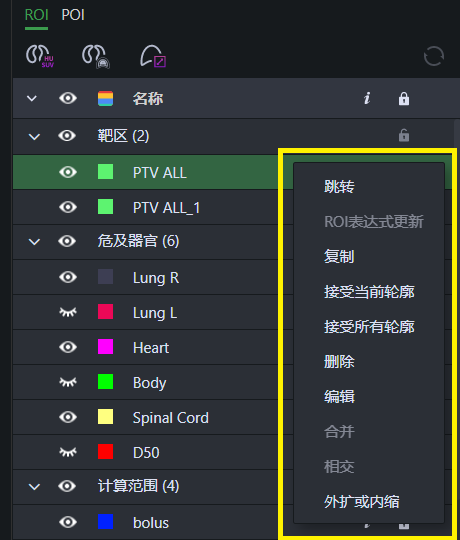Click the HU SUV organ contour icon
460x540 pixels.
[x=40, y=56]
